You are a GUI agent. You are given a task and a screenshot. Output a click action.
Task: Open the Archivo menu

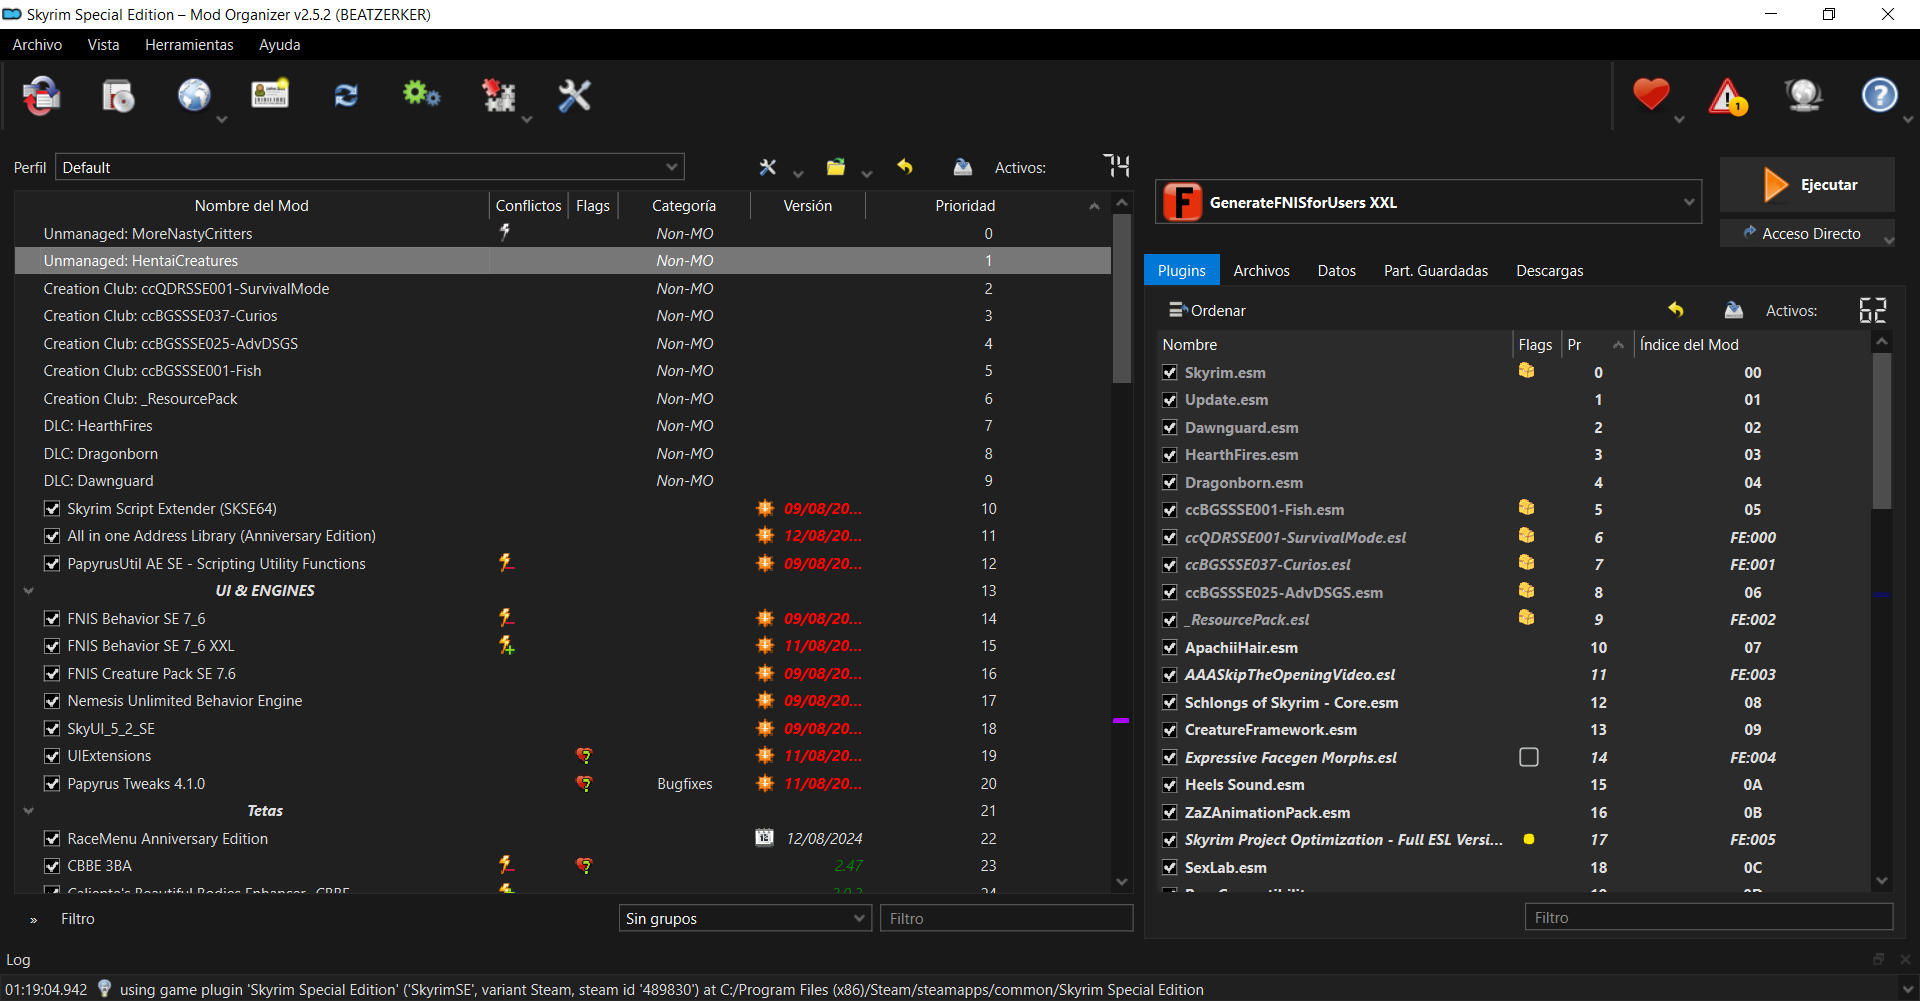(x=37, y=45)
